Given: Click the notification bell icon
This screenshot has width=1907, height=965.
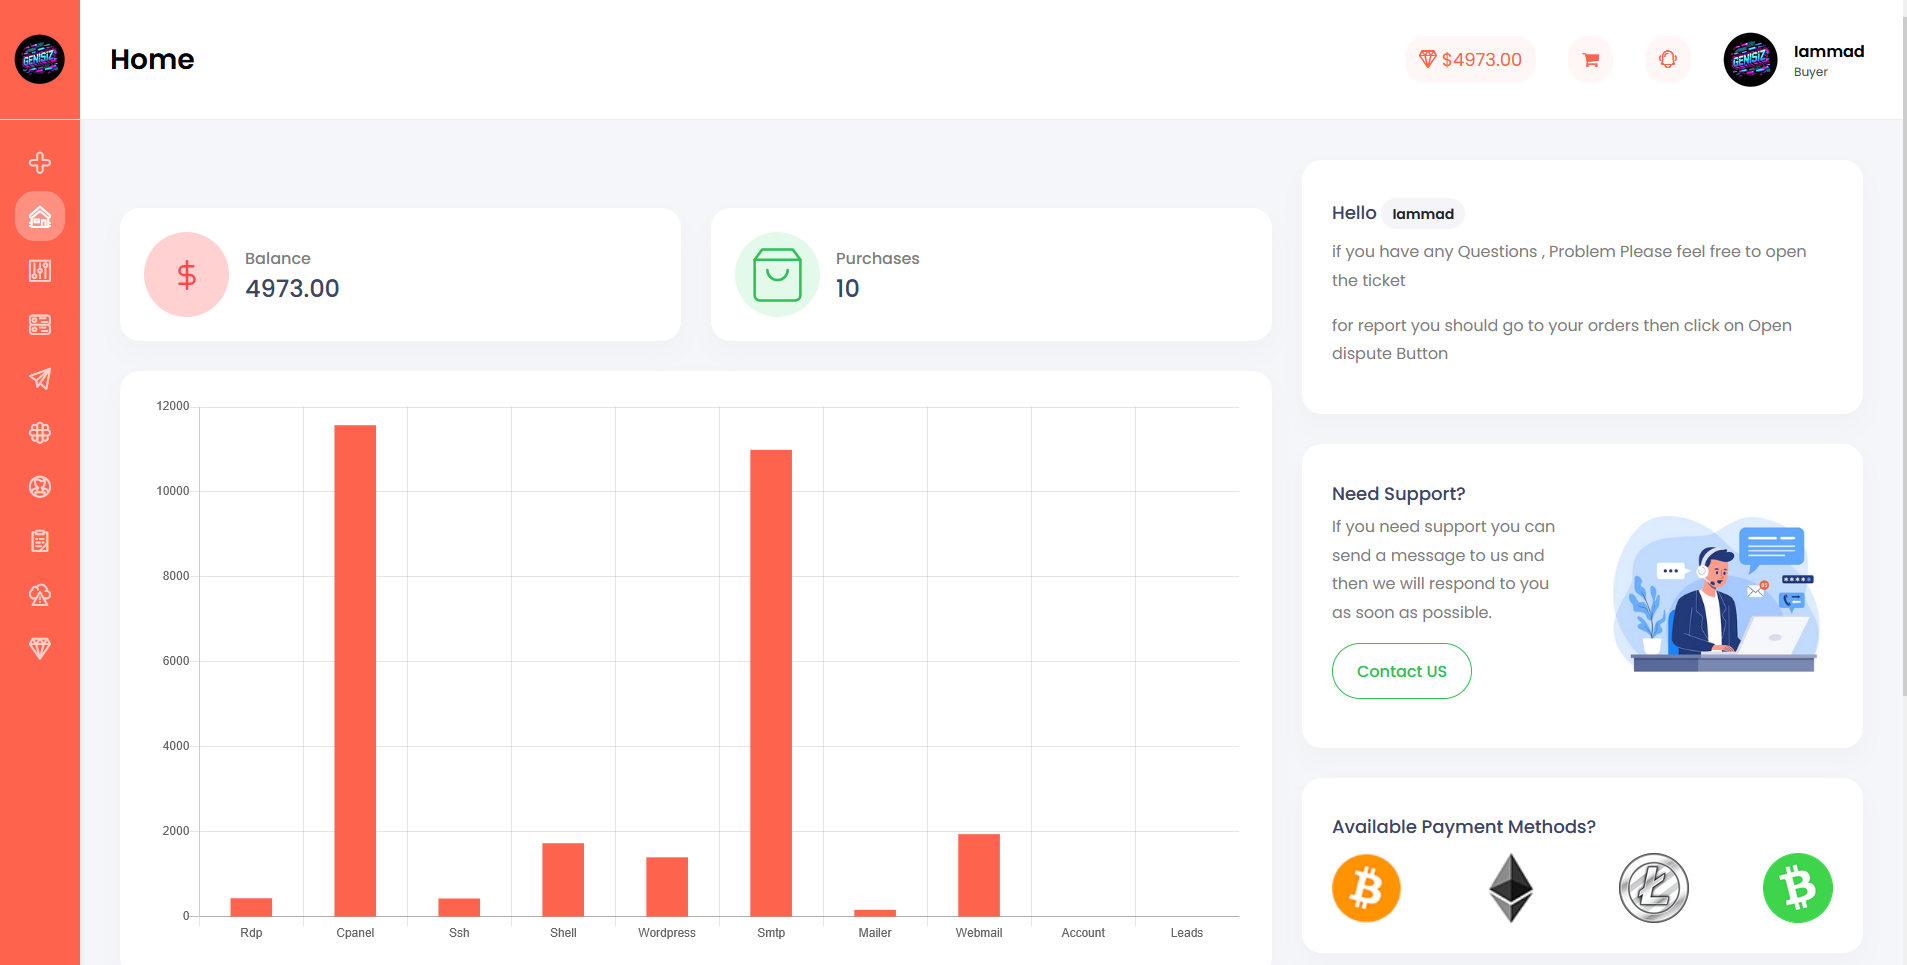Looking at the screenshot, I should tap(1667, 60).
